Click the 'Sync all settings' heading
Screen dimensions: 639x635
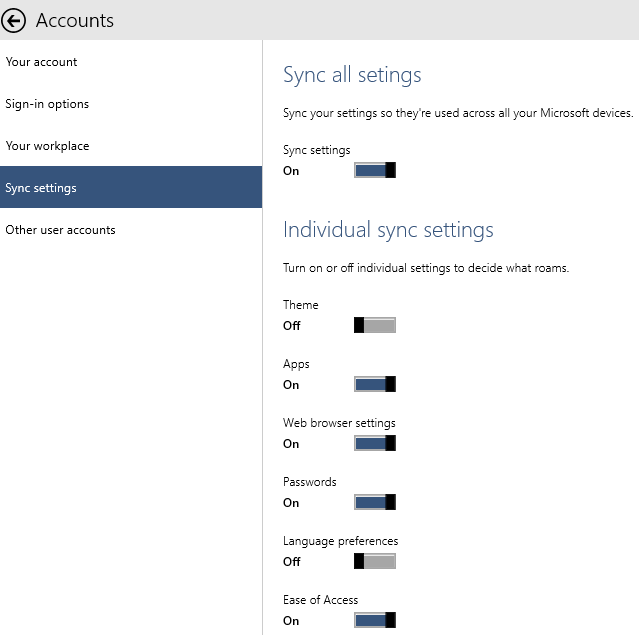pos(352,75)
